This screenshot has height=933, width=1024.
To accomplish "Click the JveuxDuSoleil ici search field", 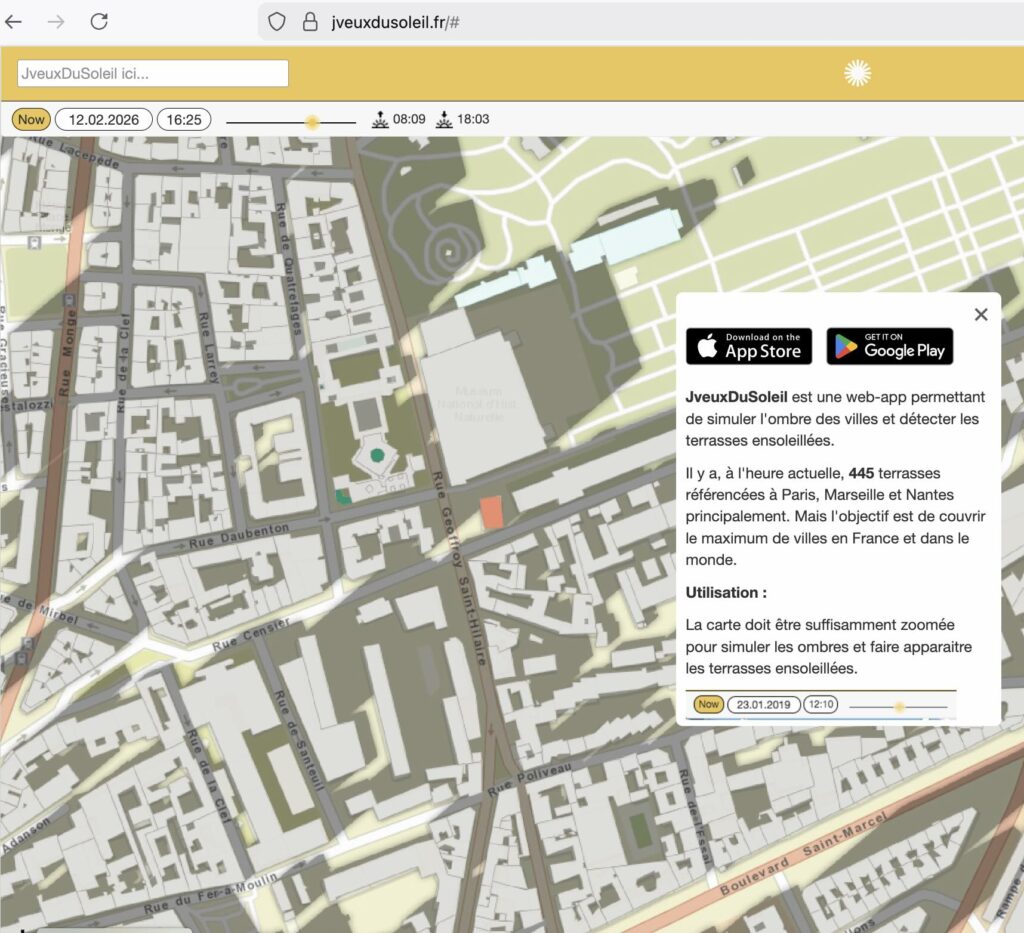I will [x=153, y=73].
